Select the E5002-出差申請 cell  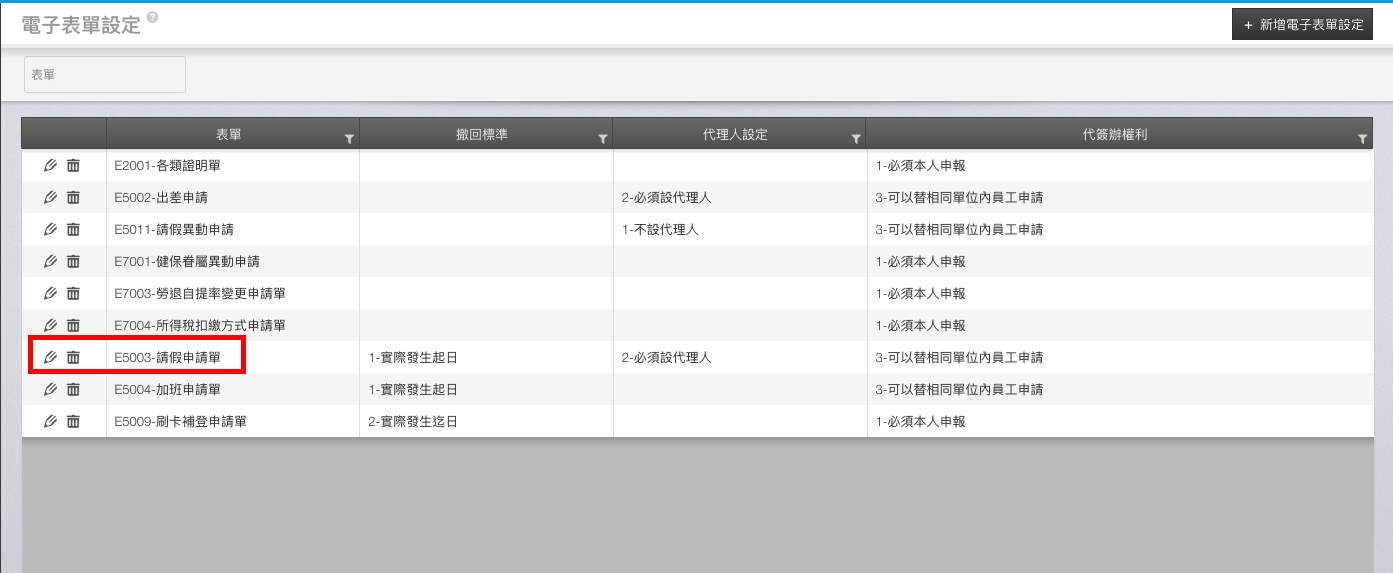[x=233, y=197]
